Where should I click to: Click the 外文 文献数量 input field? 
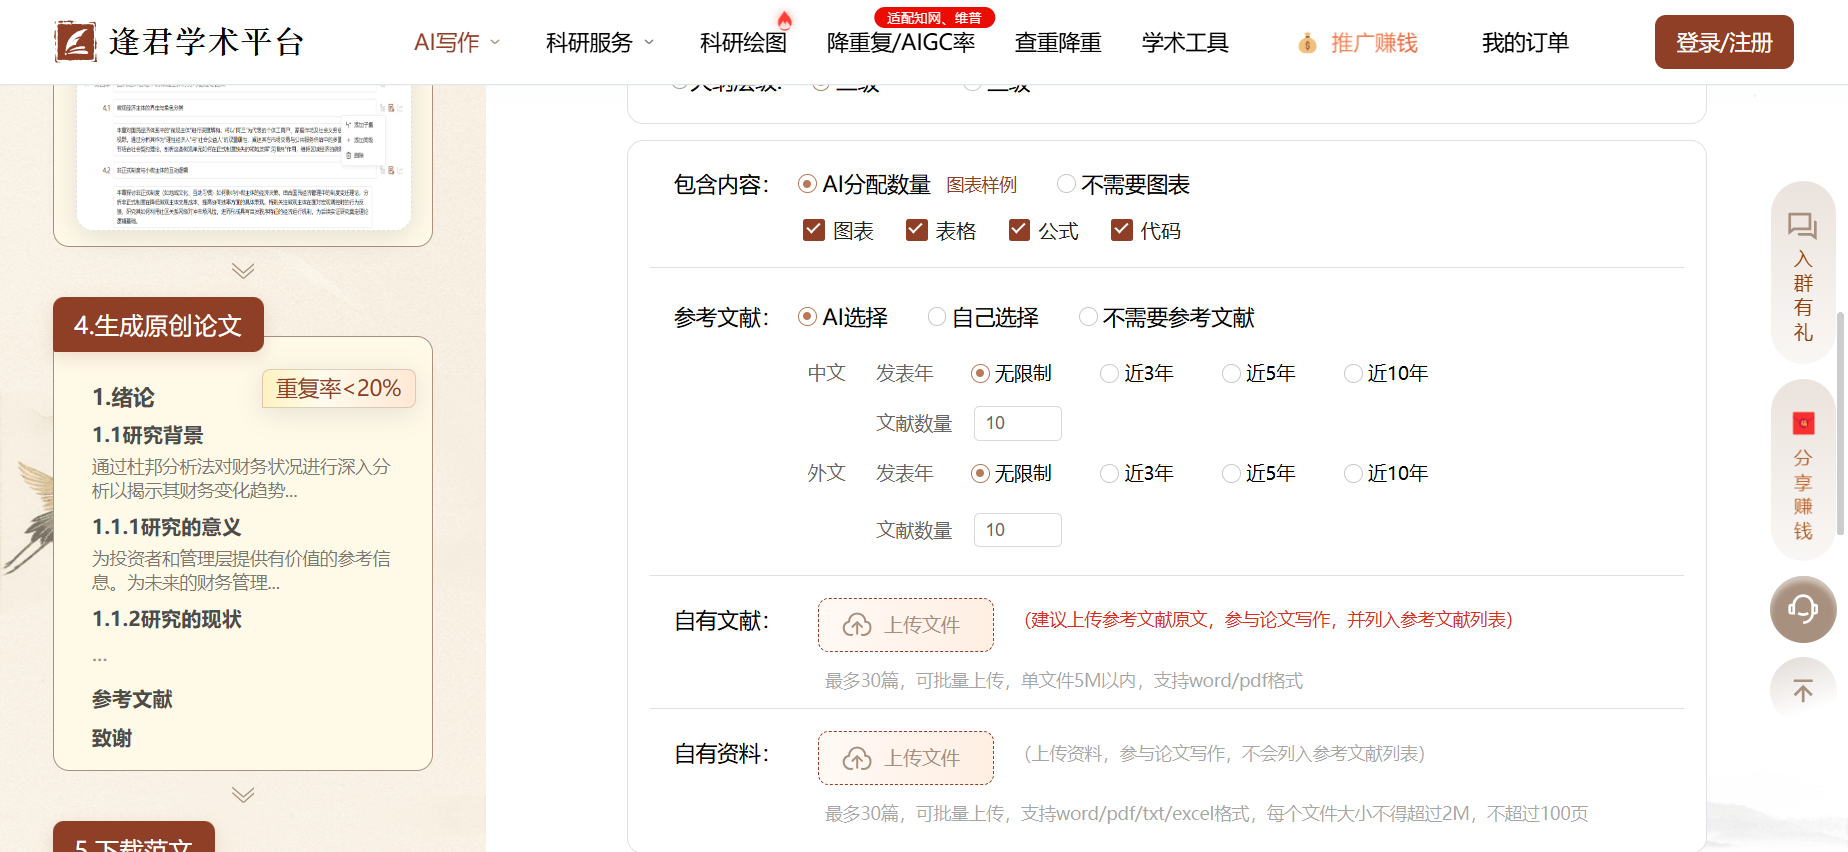tap(1018, 530)
